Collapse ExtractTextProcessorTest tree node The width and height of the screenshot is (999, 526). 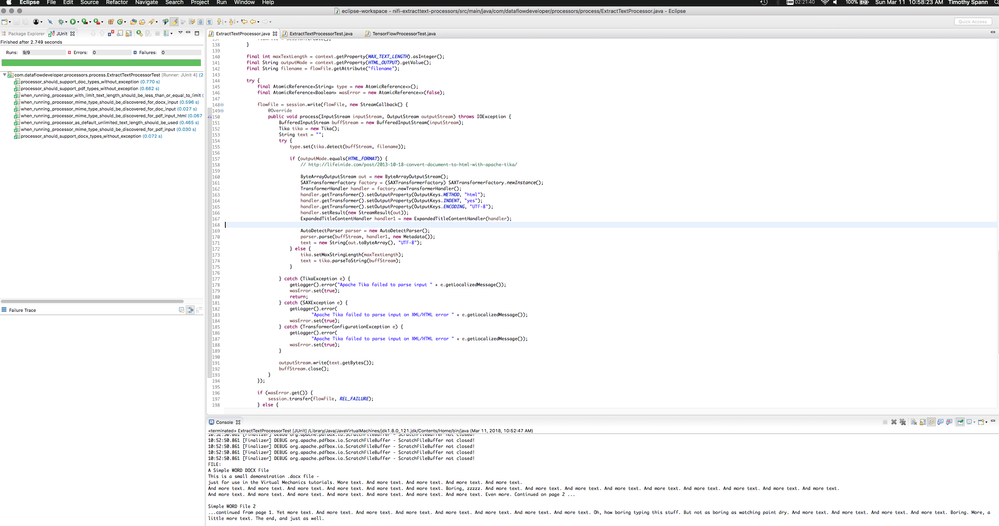click(x=4, y=75)
